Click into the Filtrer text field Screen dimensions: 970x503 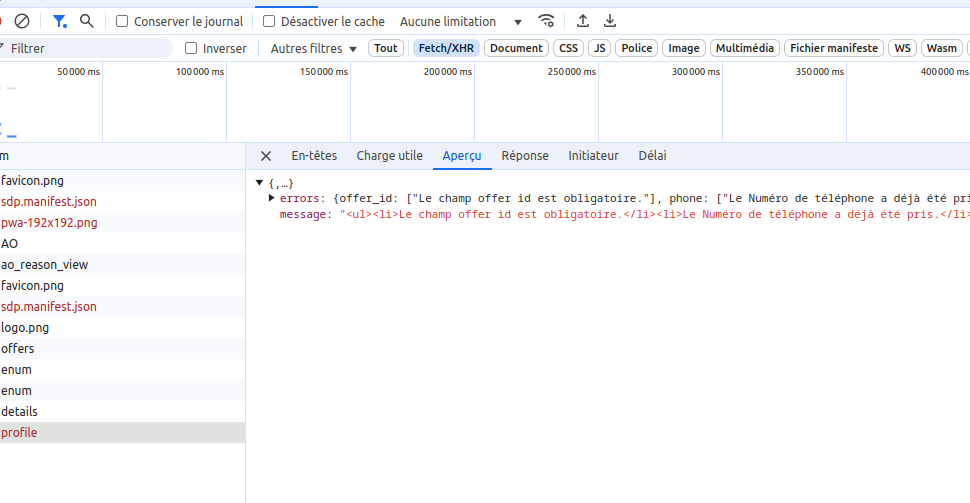click(87, 48)
